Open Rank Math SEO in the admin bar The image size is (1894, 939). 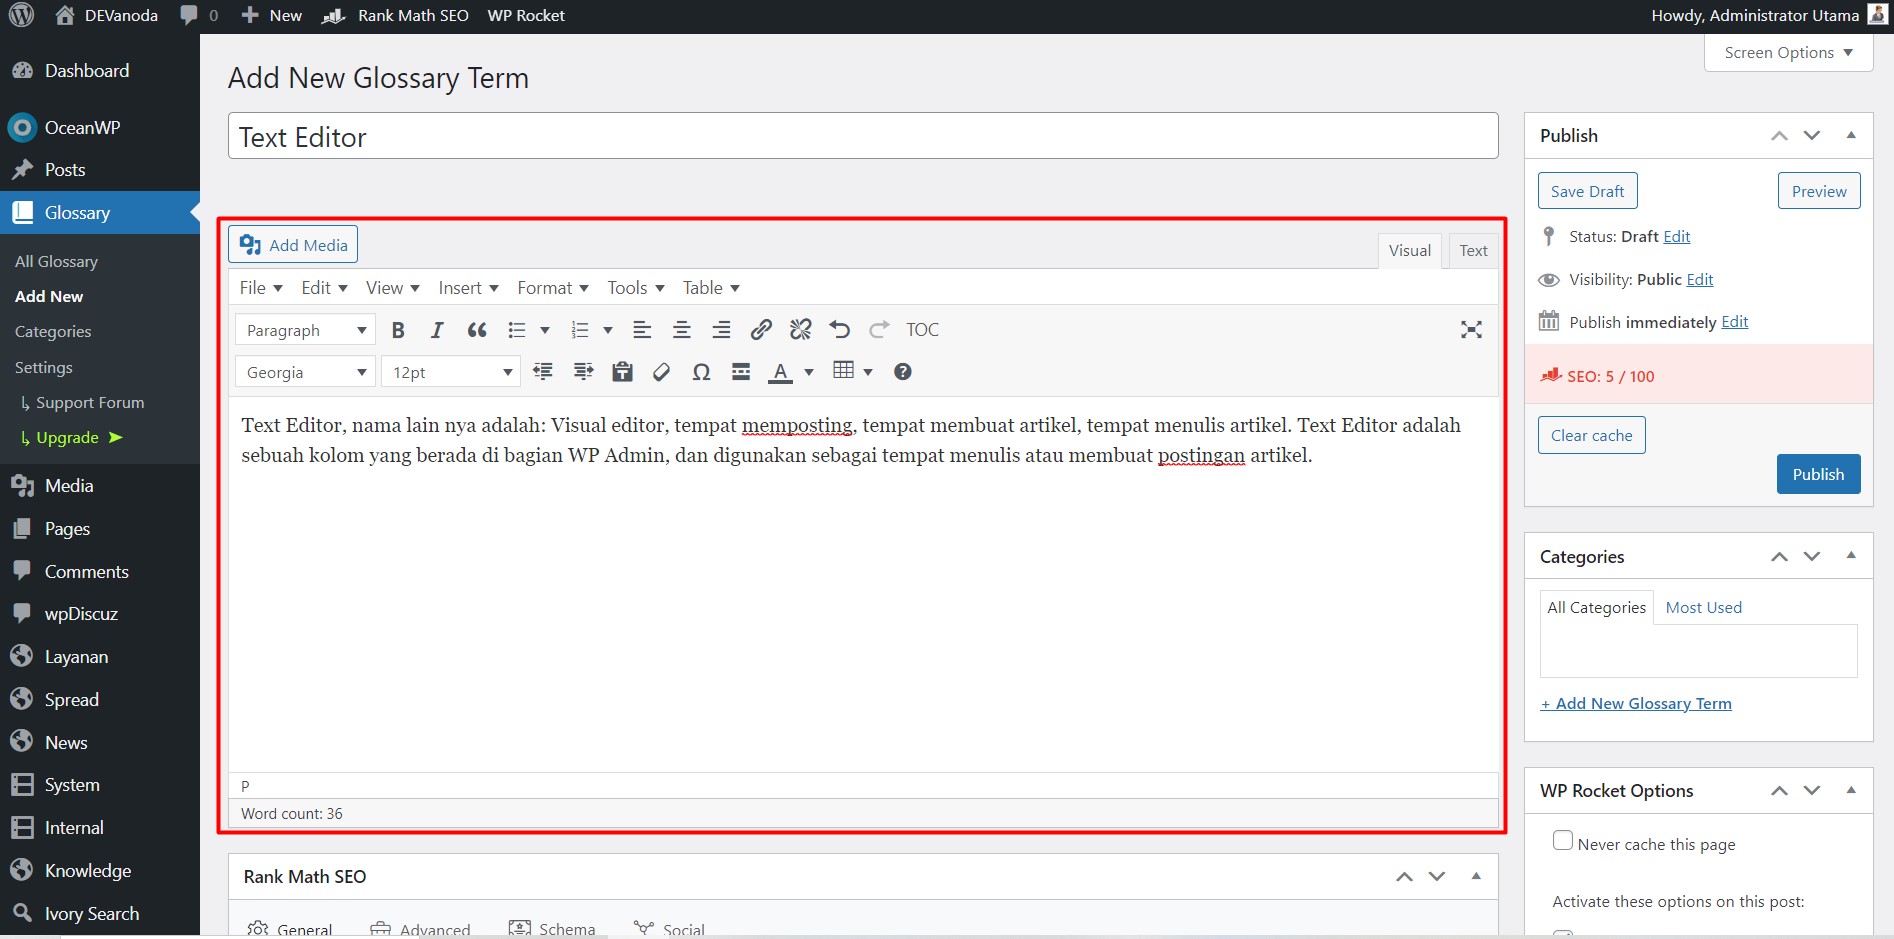click(396, 15)
